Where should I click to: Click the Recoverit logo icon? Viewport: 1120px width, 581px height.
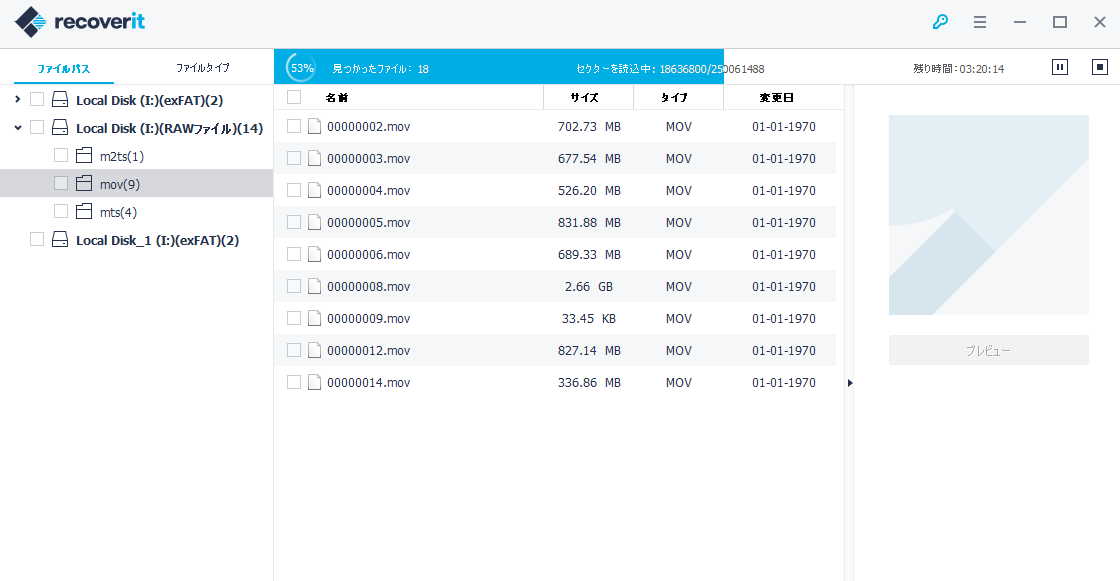[32, 22]
